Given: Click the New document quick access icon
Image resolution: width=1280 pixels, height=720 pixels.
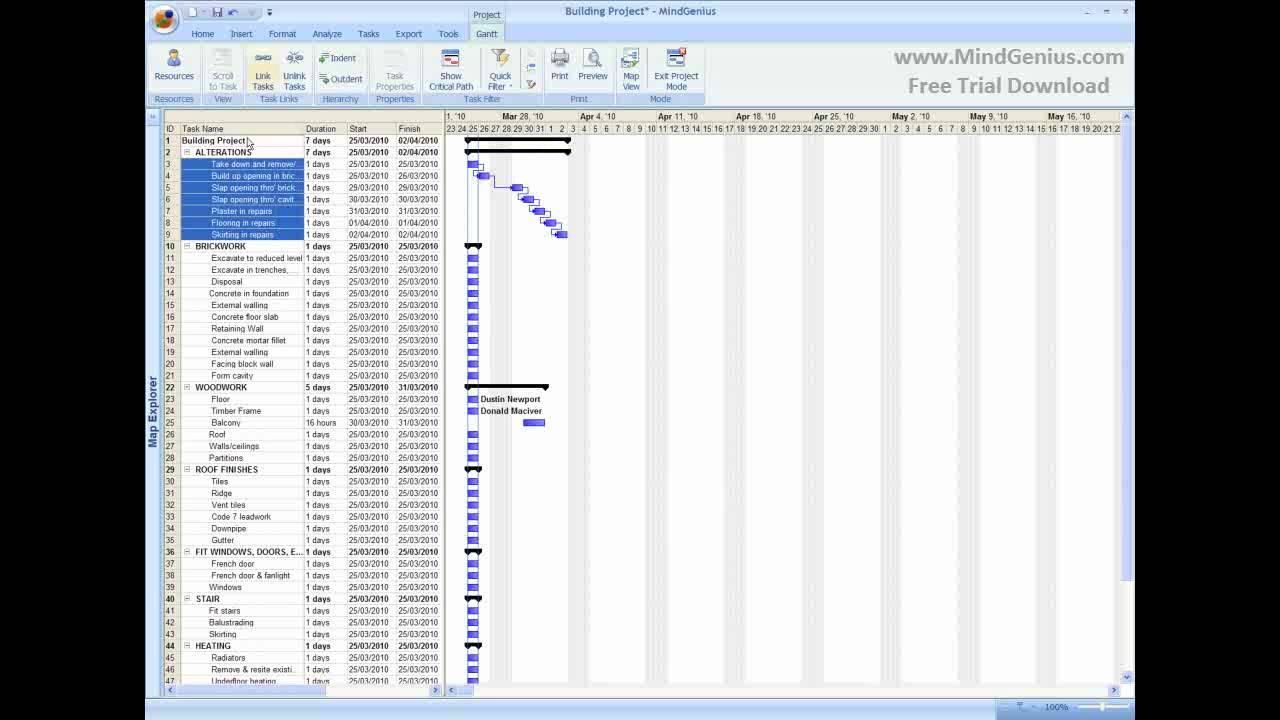Looking at the screenshot, I should tap(193, 12).
